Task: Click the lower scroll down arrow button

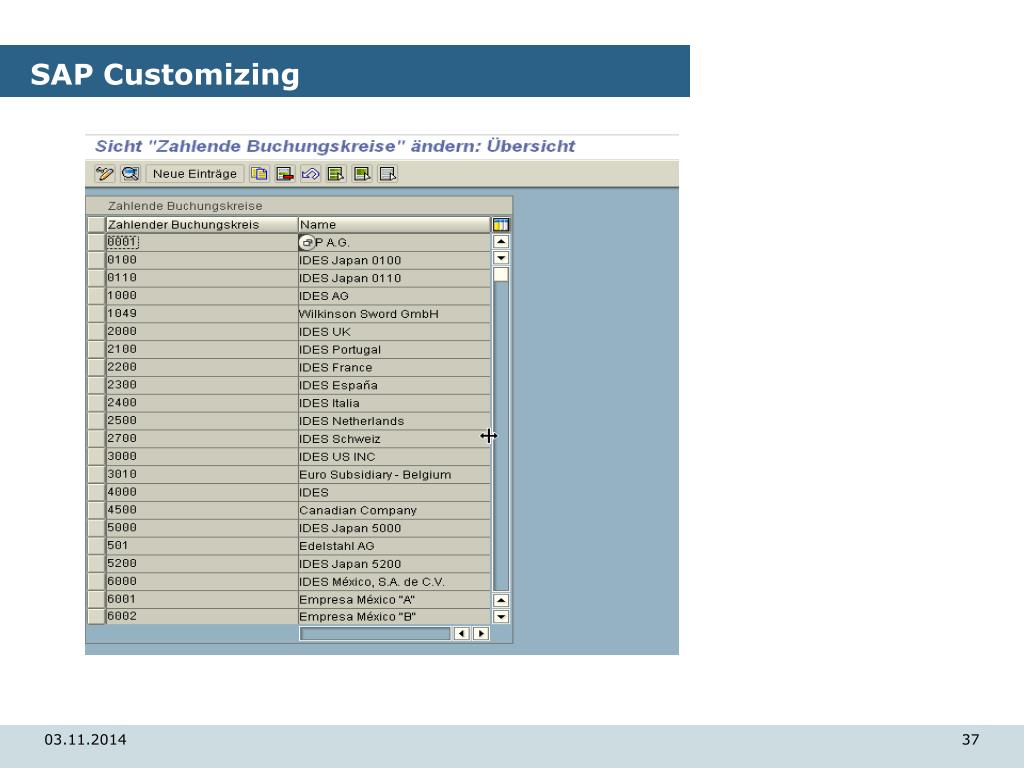Action: coord(501,616)
